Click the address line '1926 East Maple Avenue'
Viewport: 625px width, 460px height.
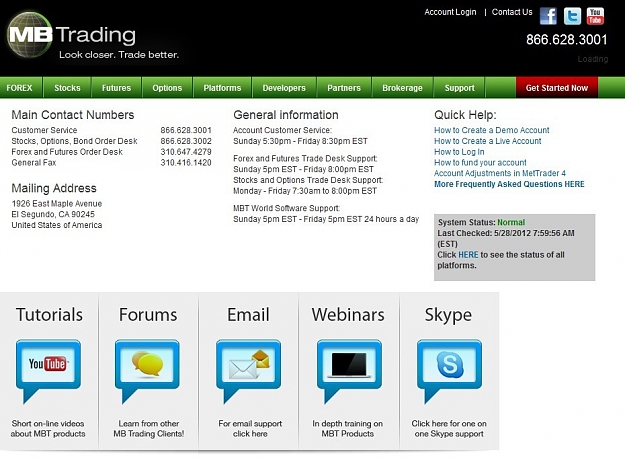[x=57, y=203]
